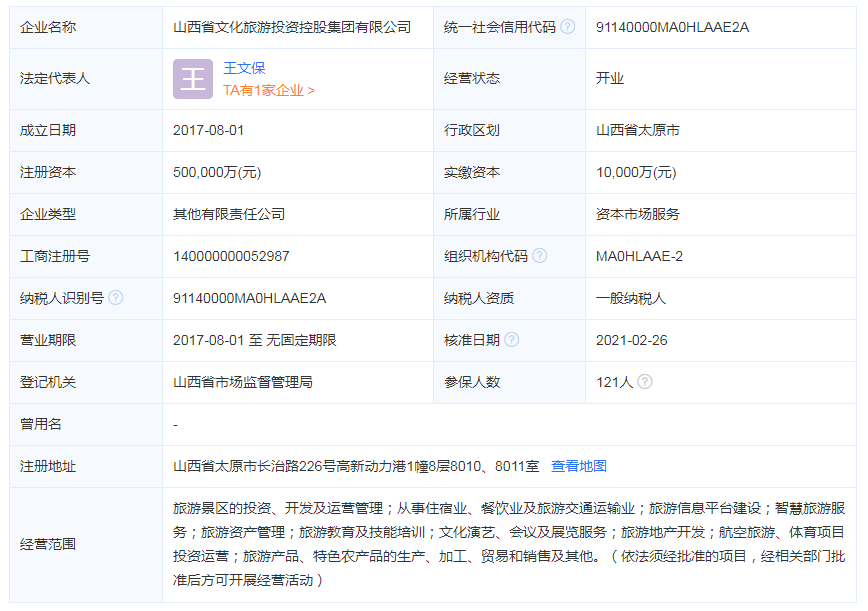Click registration number 140000000052987

(x=231, y=256)
